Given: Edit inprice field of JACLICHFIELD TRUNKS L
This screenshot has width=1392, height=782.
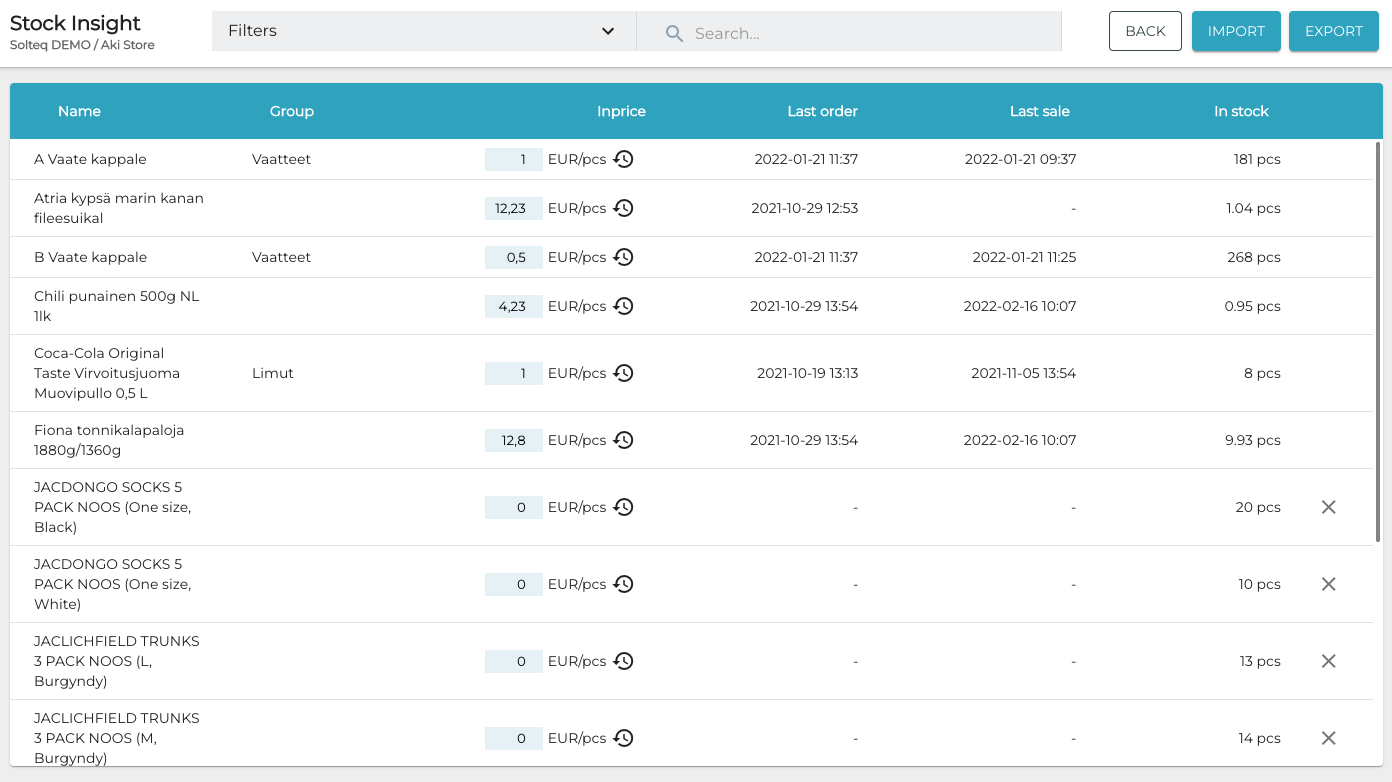Looking at the screenshot, I should tap(514, 661).
